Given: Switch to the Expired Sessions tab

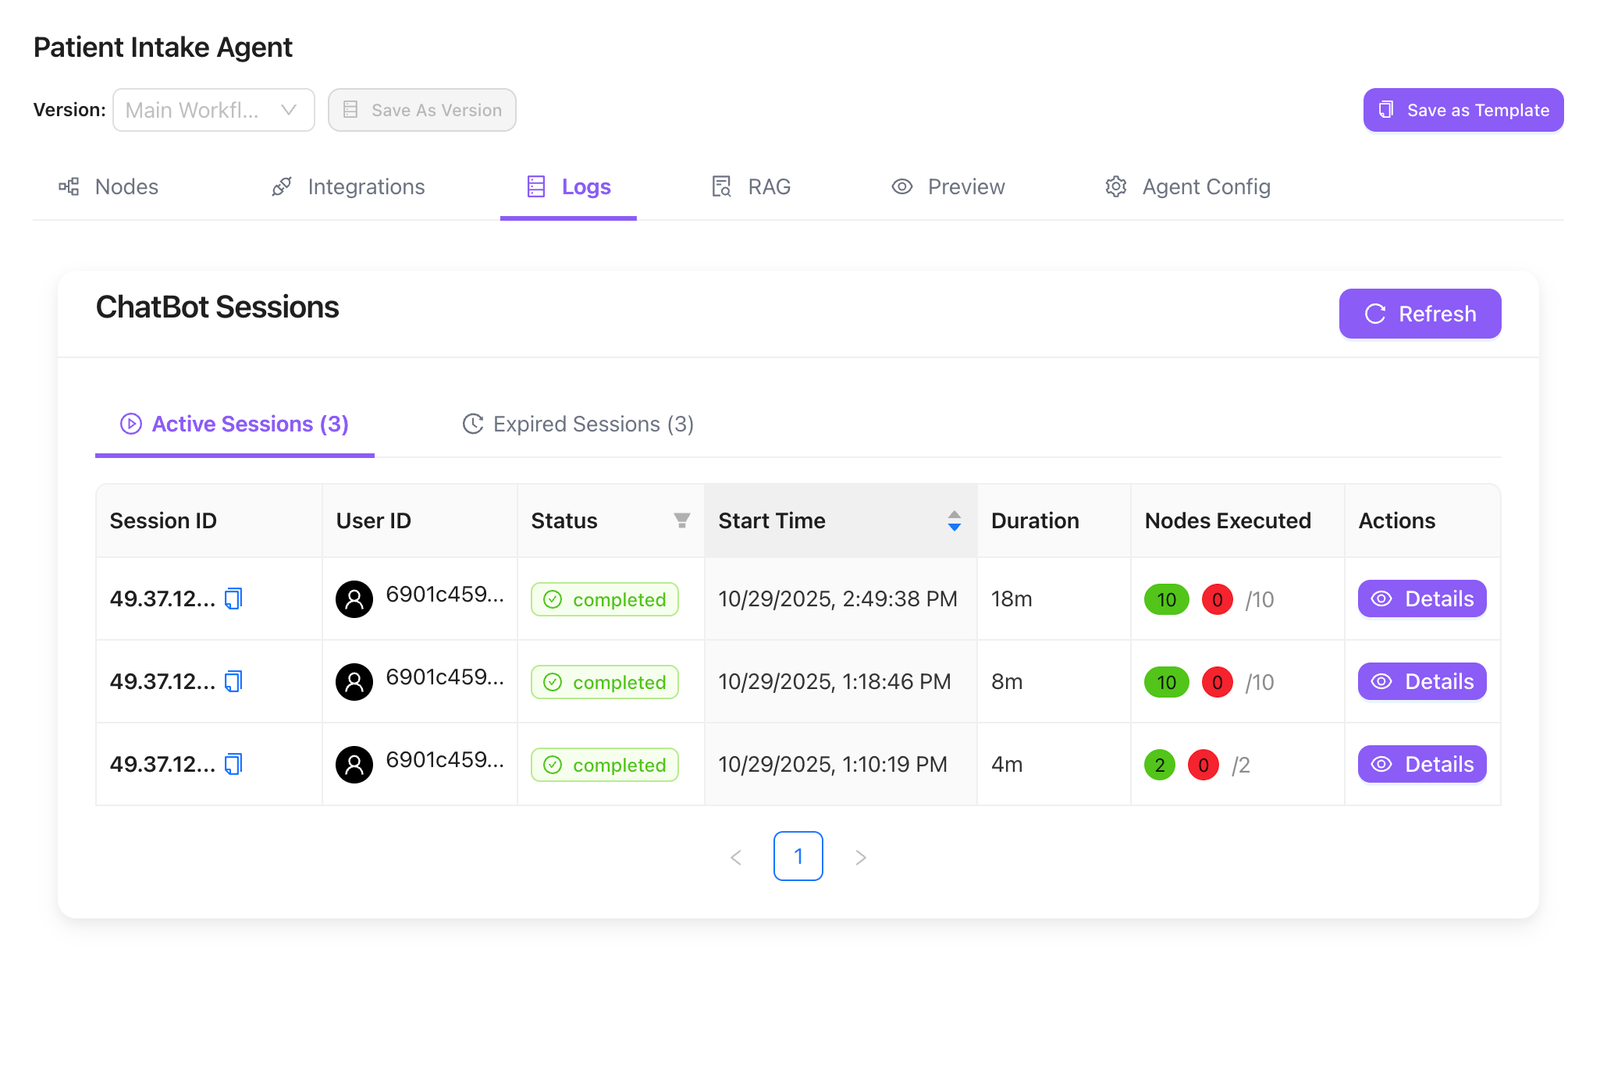Looking at the screenshot, I should [x=578, y=424].
